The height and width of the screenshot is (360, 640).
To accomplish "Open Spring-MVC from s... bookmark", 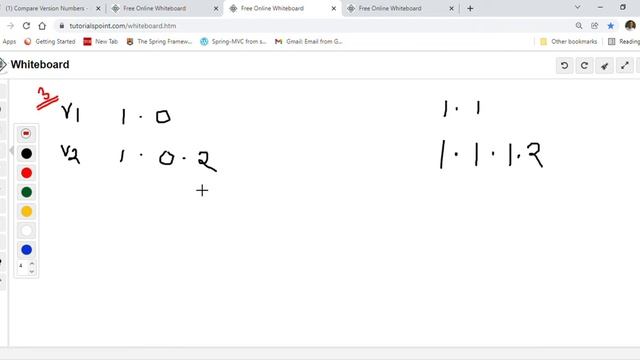I will click(x=233, y=42).
